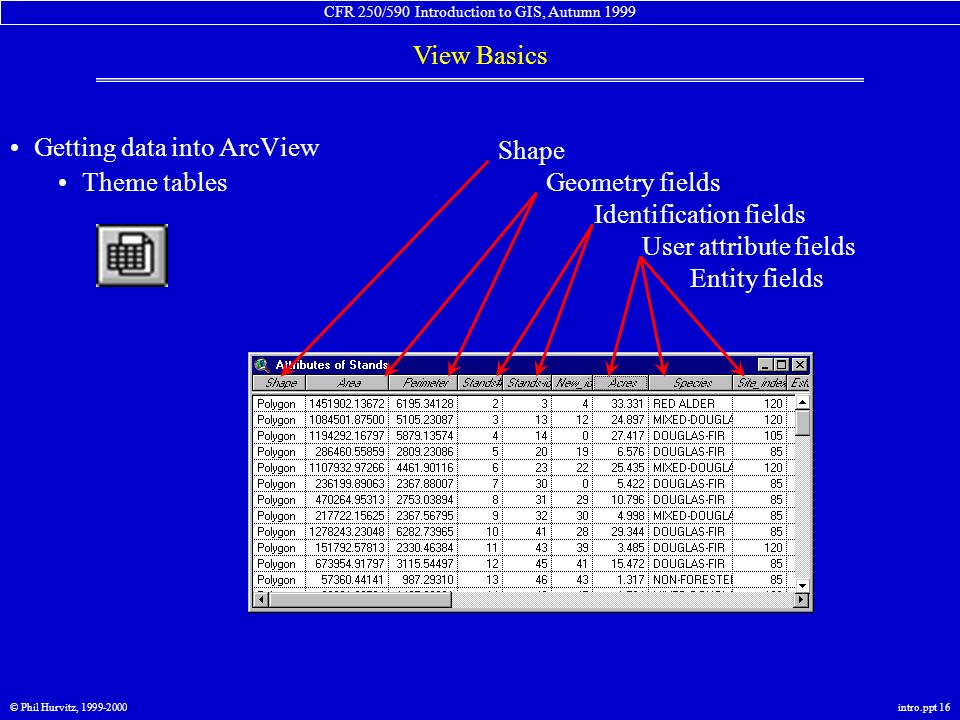Click the vertical scrollbar thumb

click(802, 422)
